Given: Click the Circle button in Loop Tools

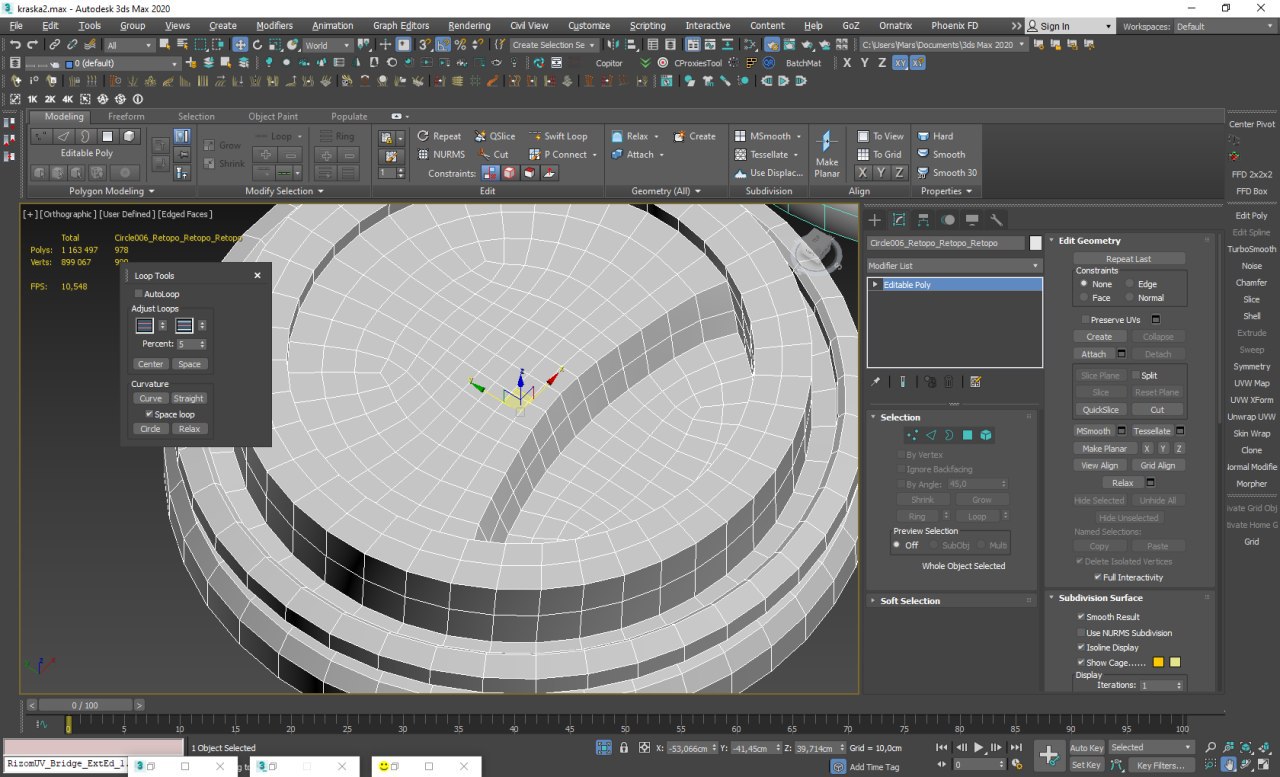Looking at the screenshot, I should pos(150,429).
